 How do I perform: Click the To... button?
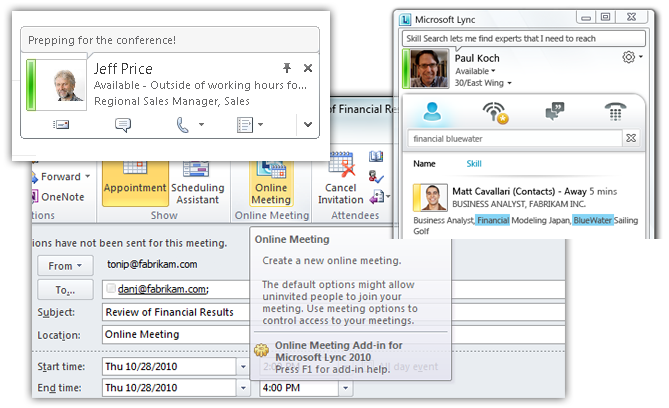(65, 290)
